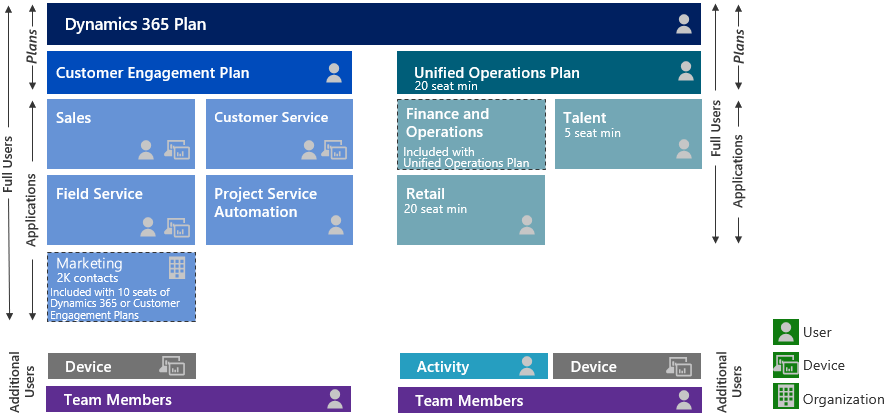Click the user icon on Dynamics 365 Plan bar
Viewport: 886px width, 416px height.
point(684,24)
